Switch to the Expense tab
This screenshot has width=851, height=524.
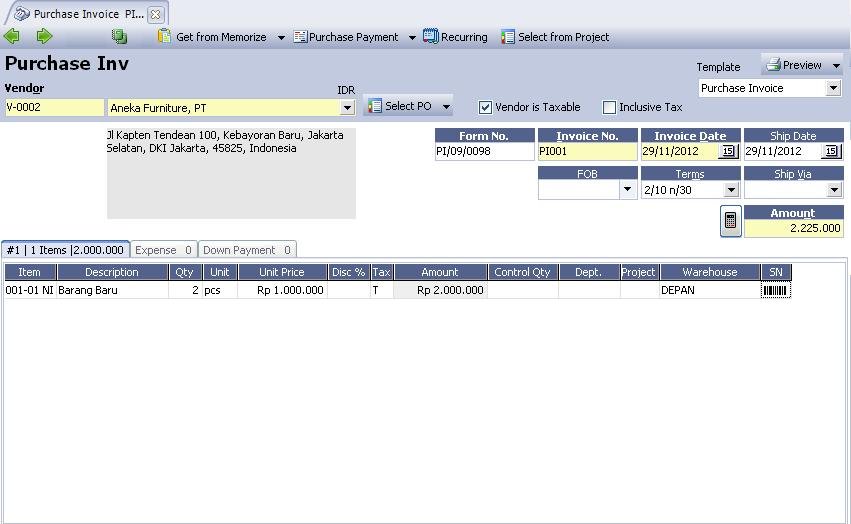163,250
